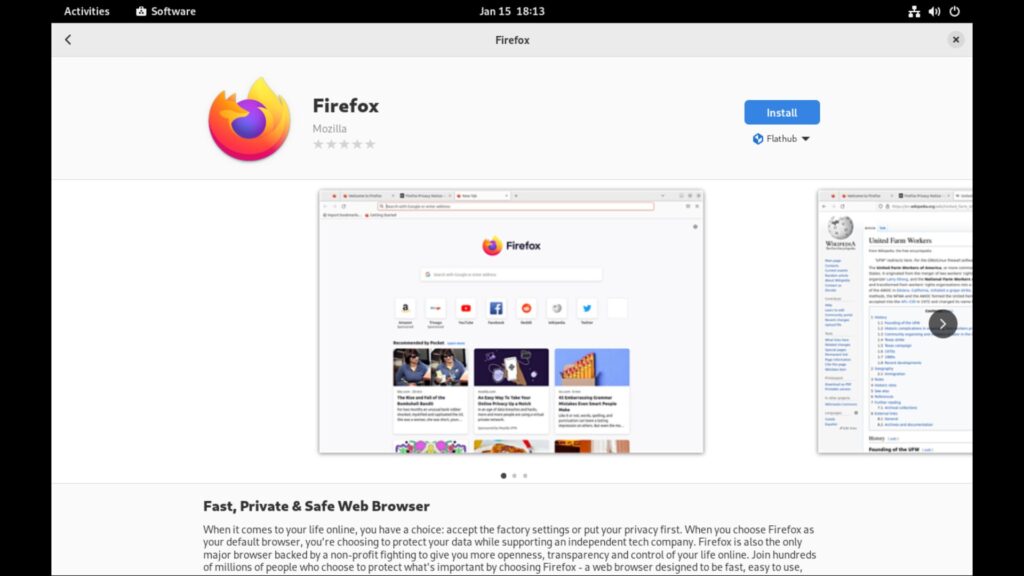Select the second screenshot page dot
1024x576 pixels.
point(515,475)
